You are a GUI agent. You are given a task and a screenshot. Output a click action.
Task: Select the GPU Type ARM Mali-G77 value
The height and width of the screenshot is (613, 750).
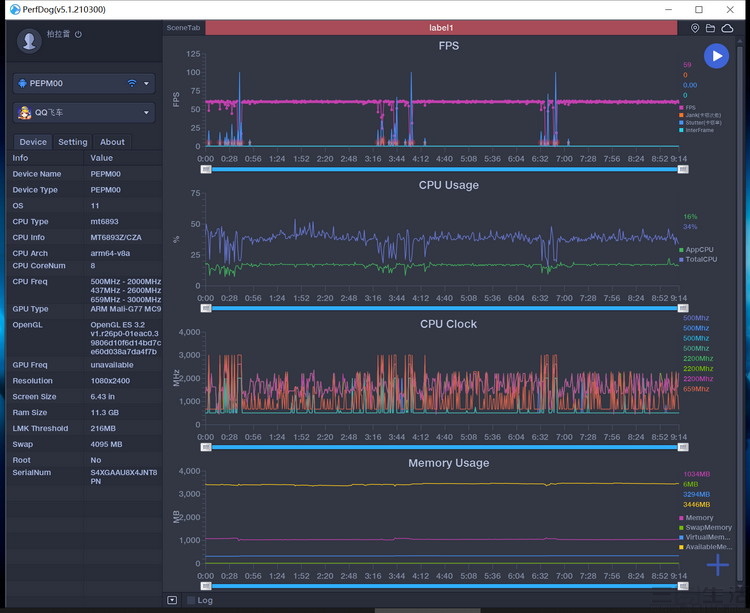[x=126, y=309]
